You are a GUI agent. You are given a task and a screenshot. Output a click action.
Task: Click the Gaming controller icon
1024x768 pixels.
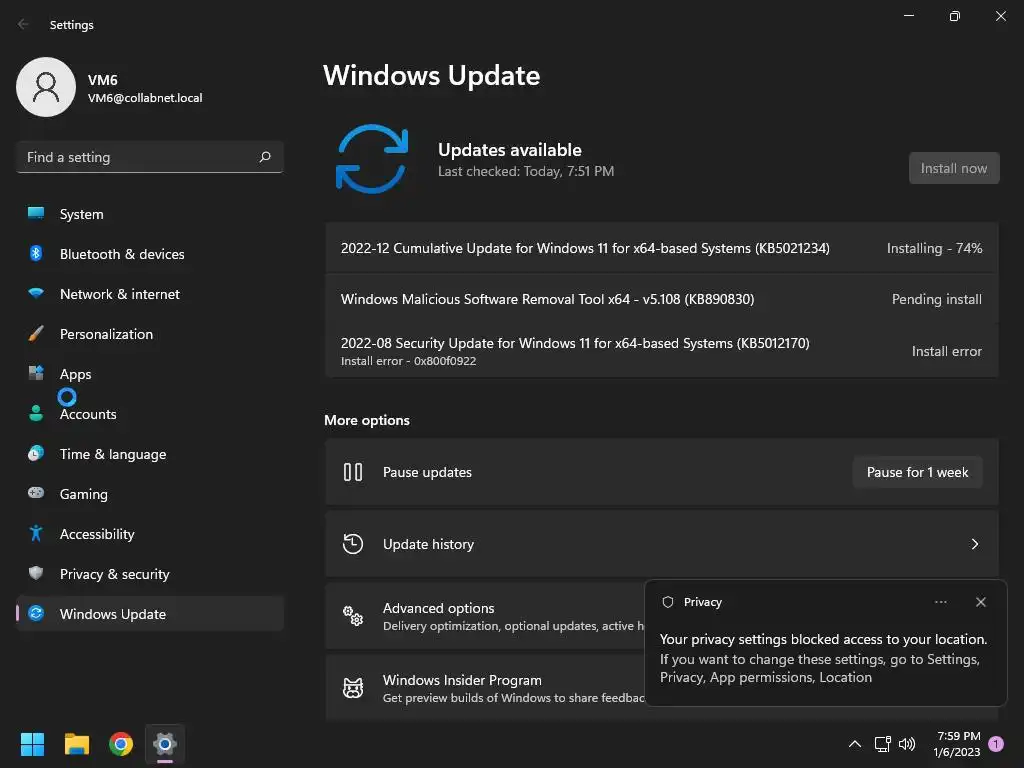tap(36, 493)
